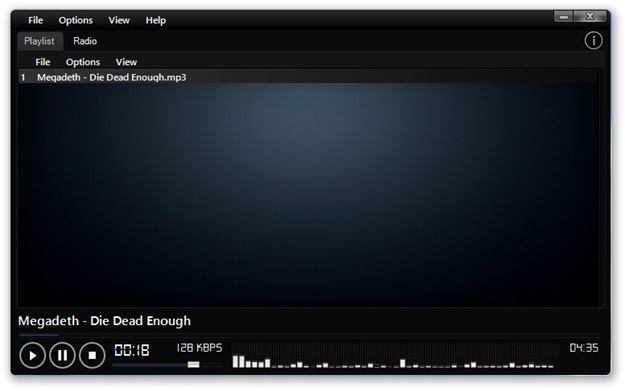Click the 04:35 total time display
This screenshot has width=625, height=391.
584,348
